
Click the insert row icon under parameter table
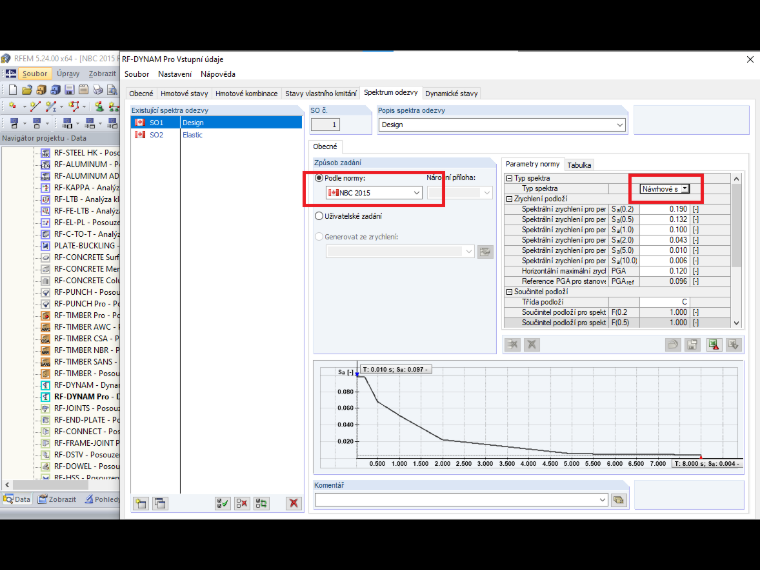[x=512, y=345]
